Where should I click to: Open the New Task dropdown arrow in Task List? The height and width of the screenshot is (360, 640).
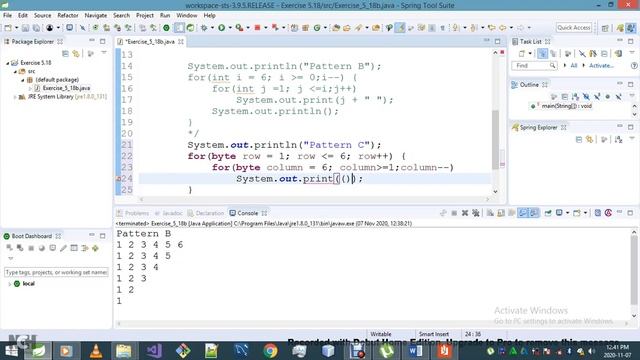point(530,53)
